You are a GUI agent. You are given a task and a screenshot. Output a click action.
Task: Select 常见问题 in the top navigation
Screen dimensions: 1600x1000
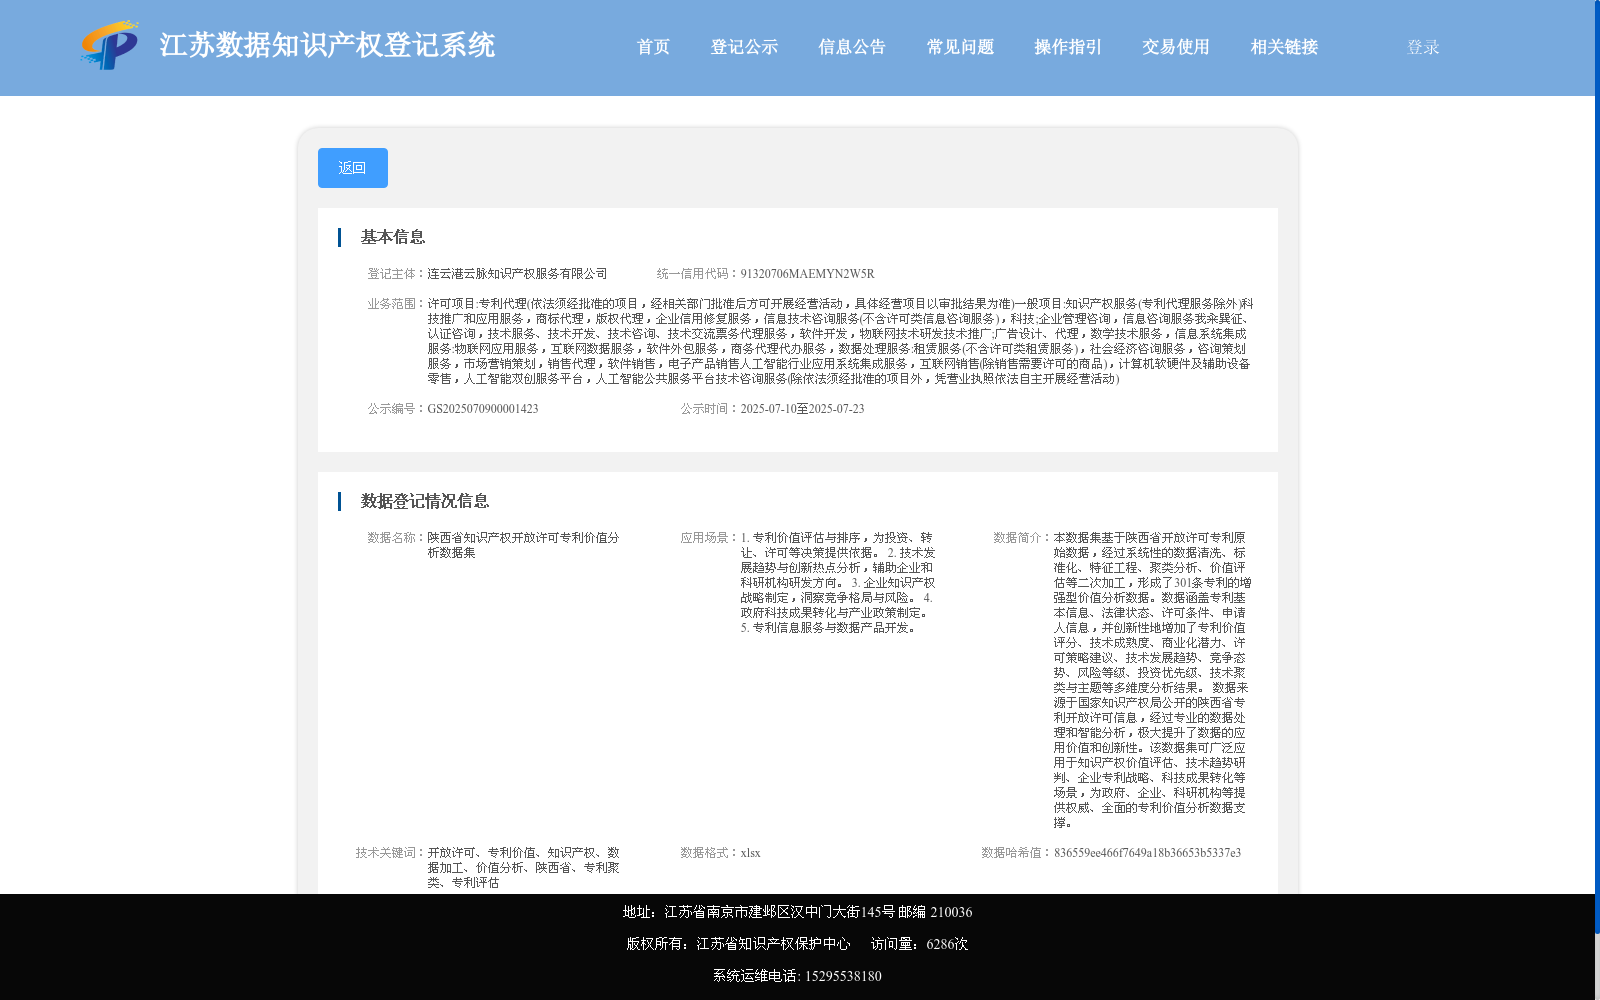tap(960, 47)
